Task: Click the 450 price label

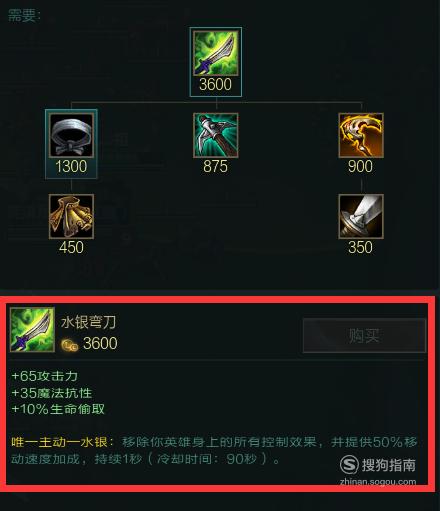Action: pos(71,247)
